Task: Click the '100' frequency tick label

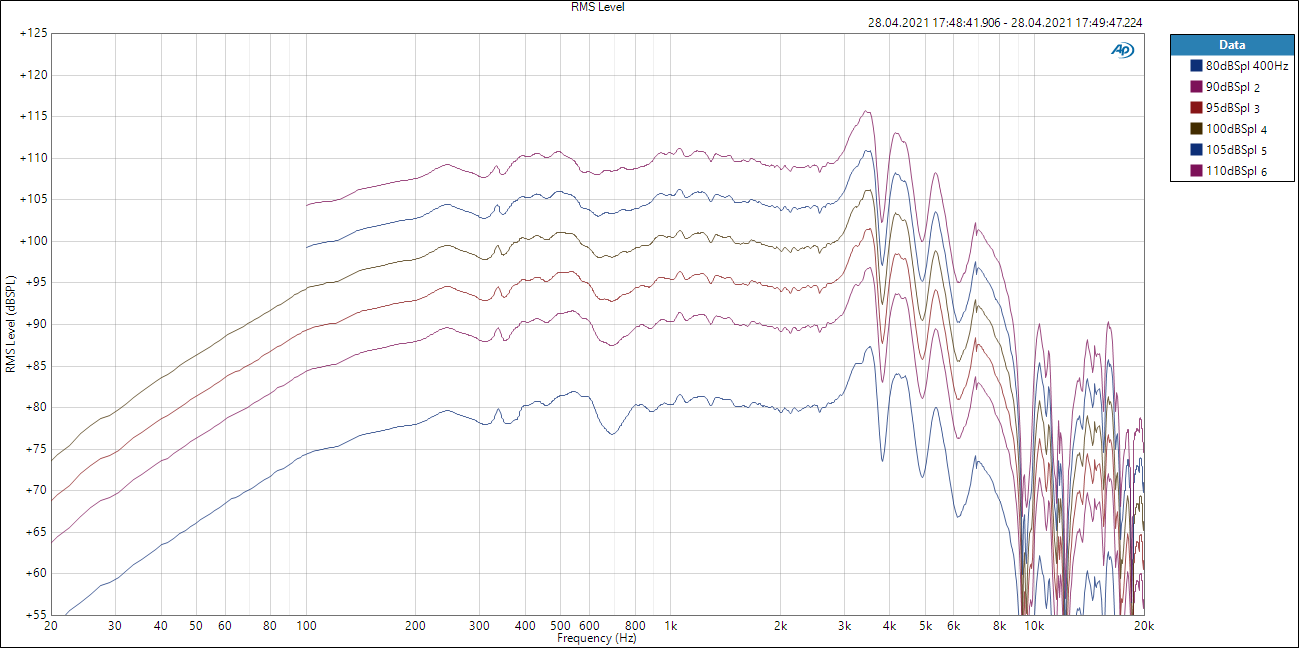Action: point(306,627)
